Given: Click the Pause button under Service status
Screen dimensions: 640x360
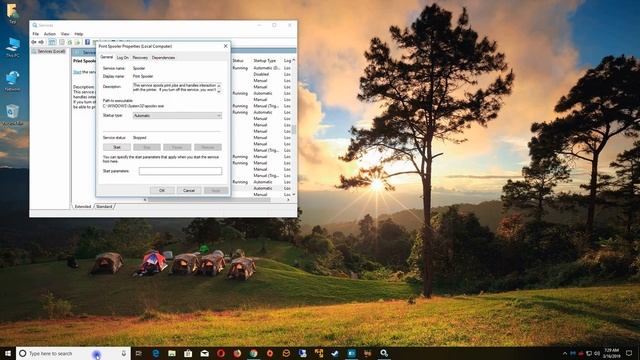Looking at the screenshot, I should 177,147.
